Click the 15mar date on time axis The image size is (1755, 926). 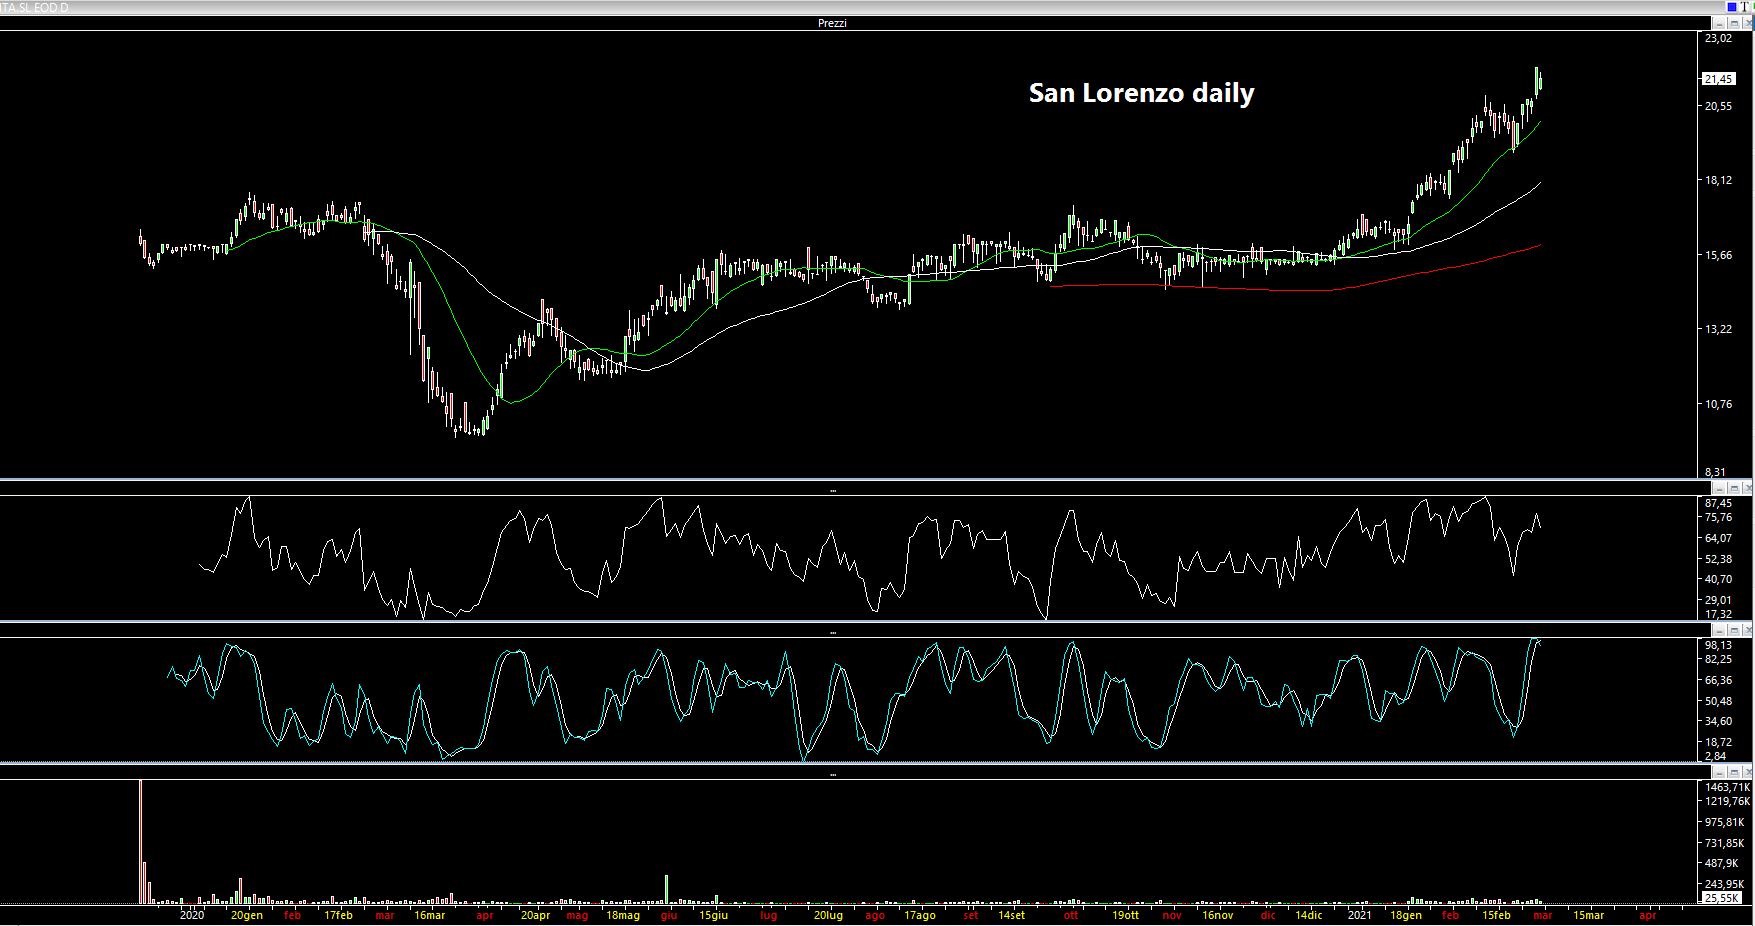coord(1588,915)
